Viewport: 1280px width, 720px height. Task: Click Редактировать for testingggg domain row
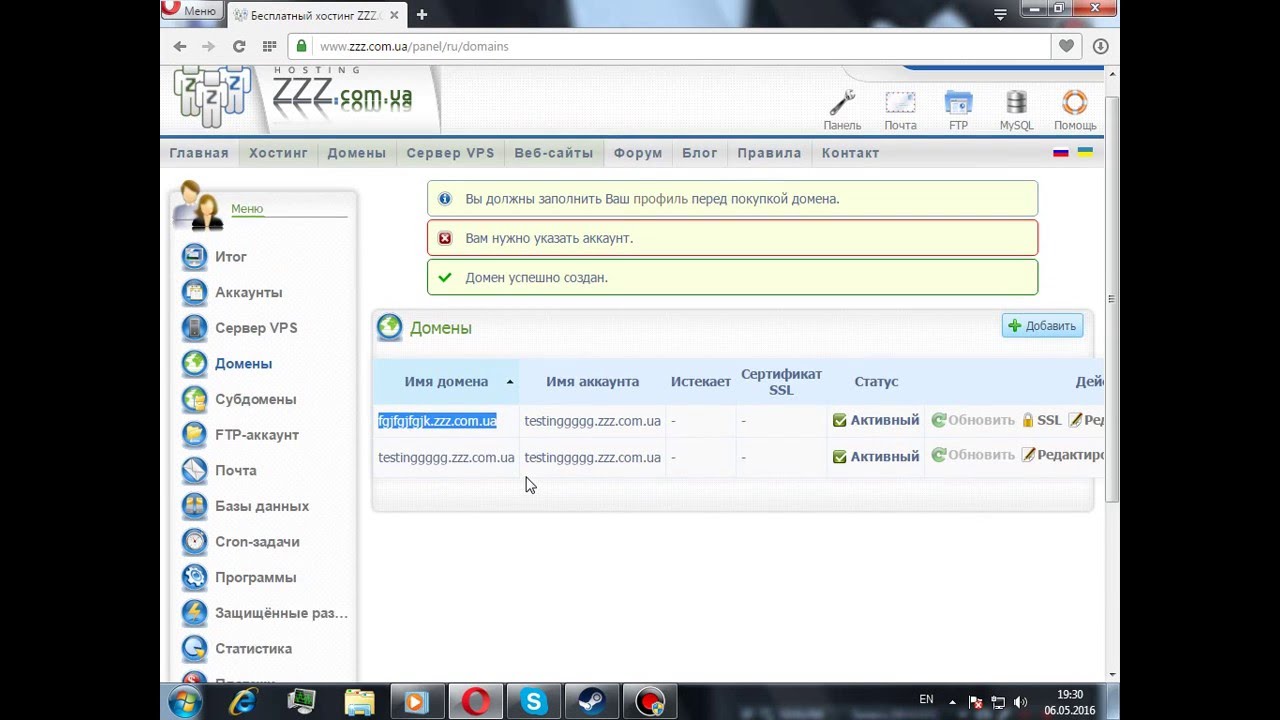(x=1063, y=455)
